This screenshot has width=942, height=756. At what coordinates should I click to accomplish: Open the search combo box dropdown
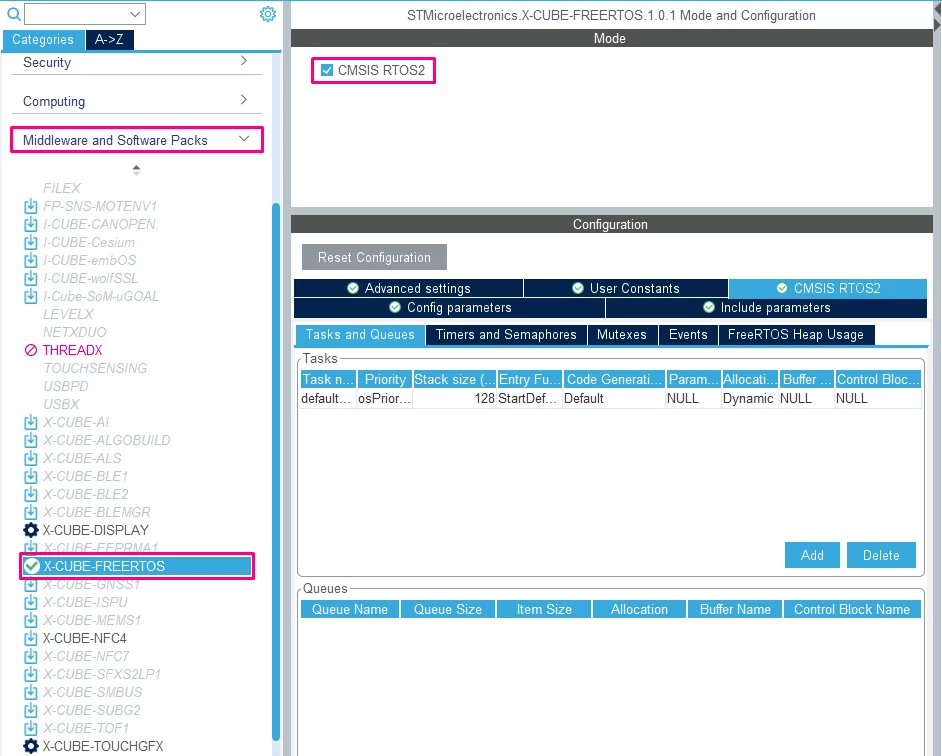[x=135, y=14]
